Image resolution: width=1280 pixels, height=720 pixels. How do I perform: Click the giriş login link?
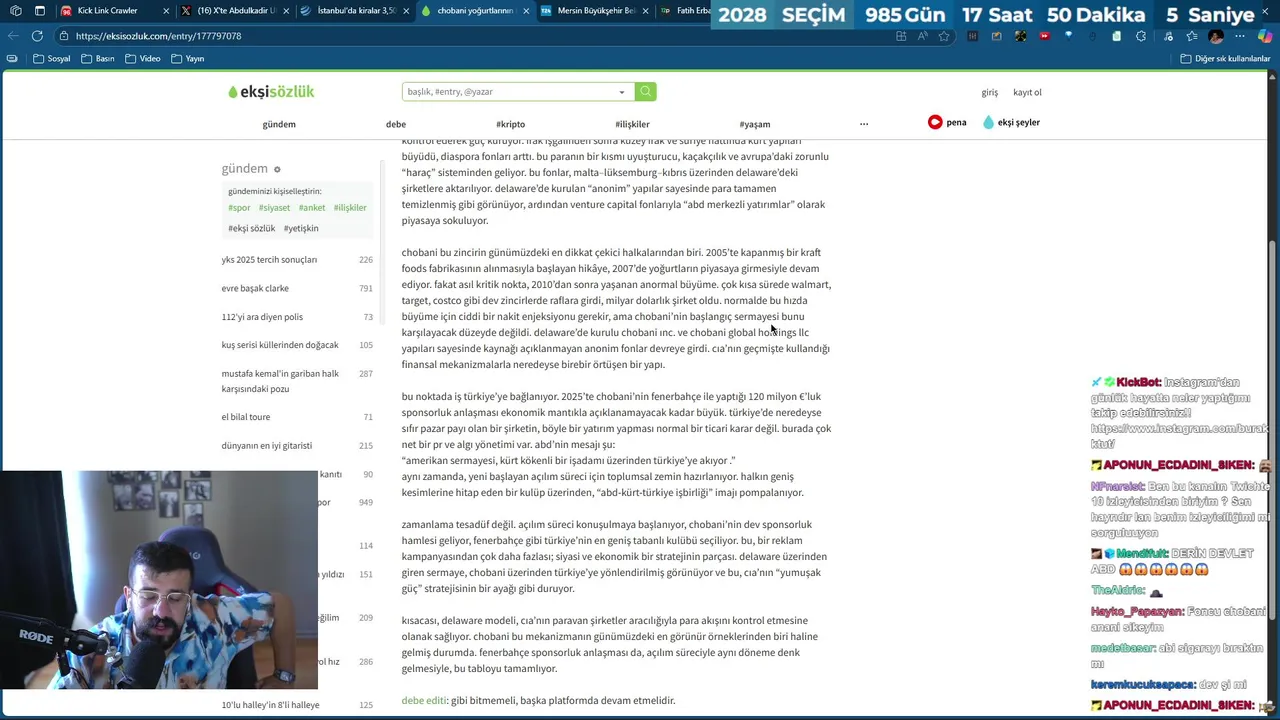point(990,92)
